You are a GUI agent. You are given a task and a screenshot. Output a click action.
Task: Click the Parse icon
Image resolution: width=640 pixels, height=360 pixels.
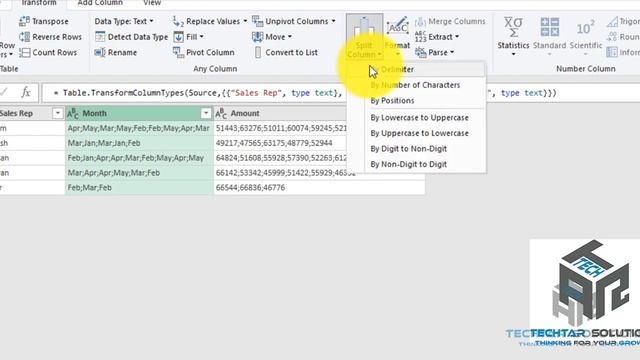pos(420,52)
